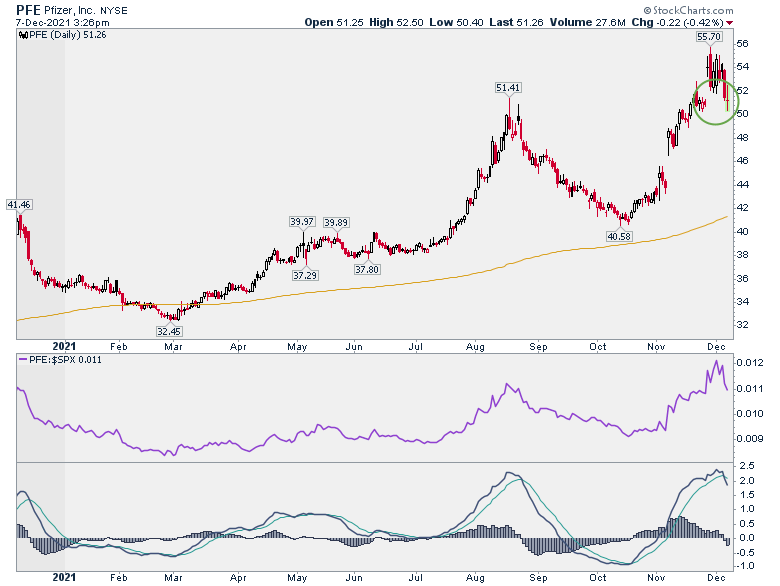Image resolution: width=780 pixels, height=586 pixels.
Task: Click the 0.010 ratio axis label
Action: coord(750,414)
